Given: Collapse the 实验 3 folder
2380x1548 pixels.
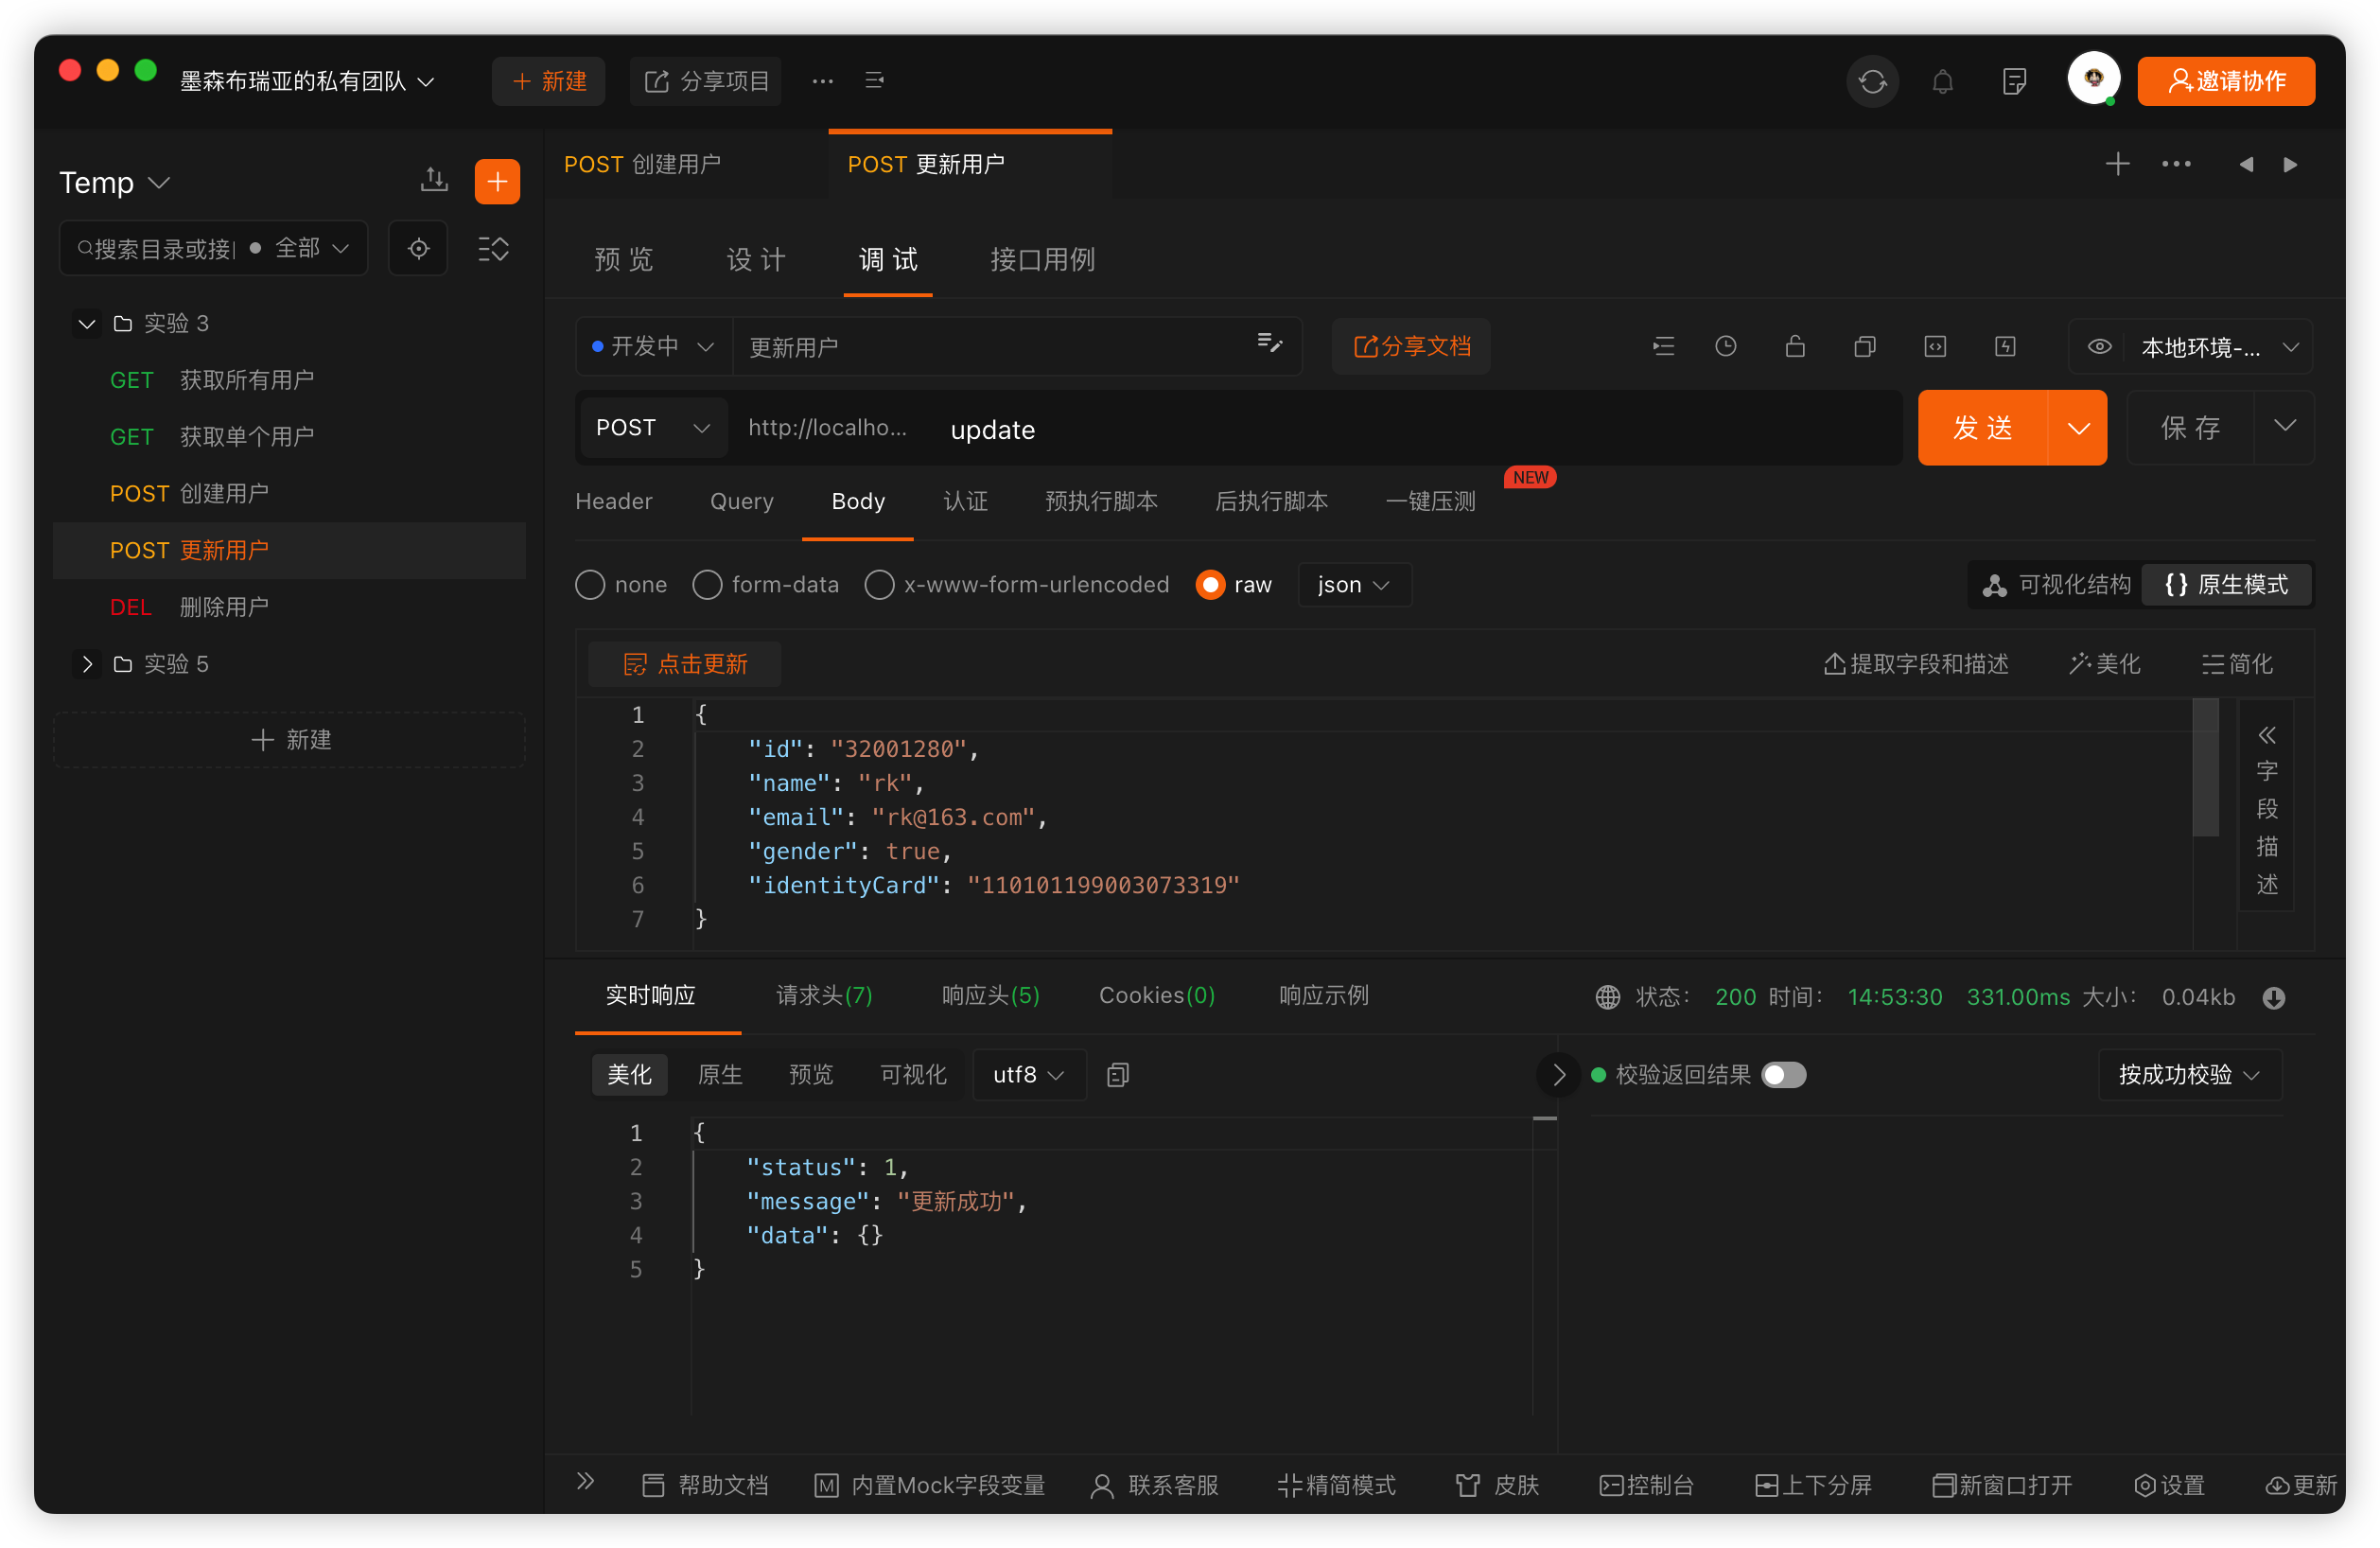Looking at the screenshot, I should click(x=86, y=324).
